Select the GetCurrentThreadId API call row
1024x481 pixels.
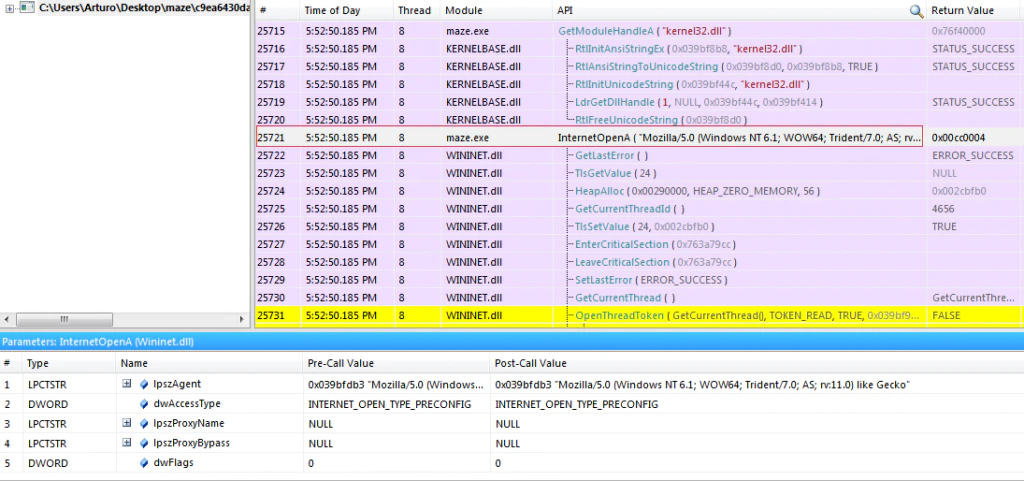639,209
